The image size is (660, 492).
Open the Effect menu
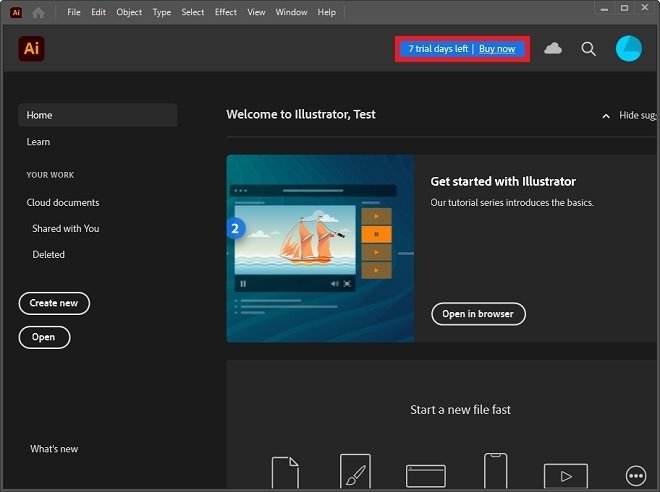(226, 12)
